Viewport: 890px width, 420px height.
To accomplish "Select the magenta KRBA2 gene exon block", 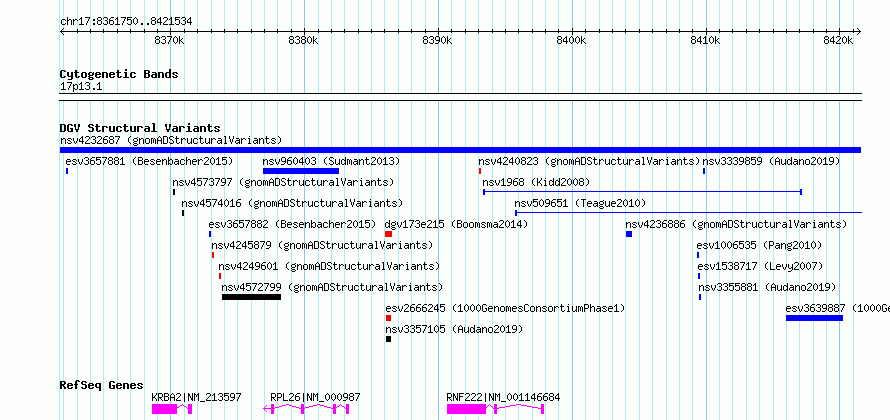I will coord(165,409).
